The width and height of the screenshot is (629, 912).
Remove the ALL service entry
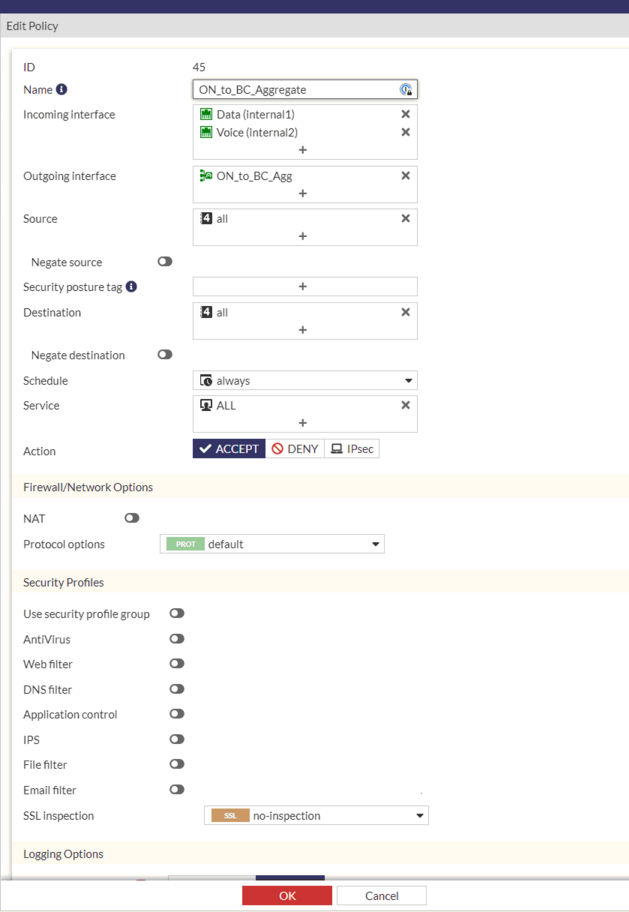pos(405,405)
